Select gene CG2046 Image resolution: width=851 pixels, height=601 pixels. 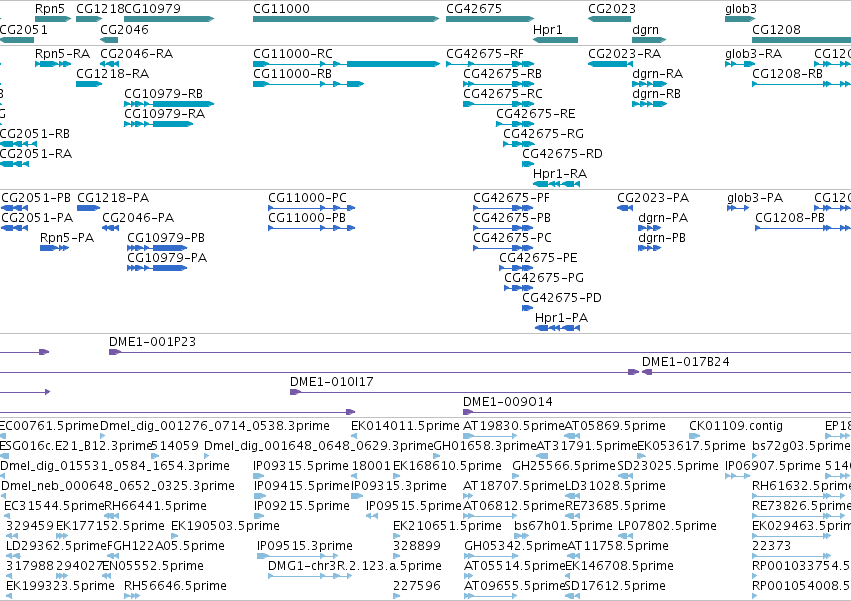pyautogui.click(x=109, y=40)
